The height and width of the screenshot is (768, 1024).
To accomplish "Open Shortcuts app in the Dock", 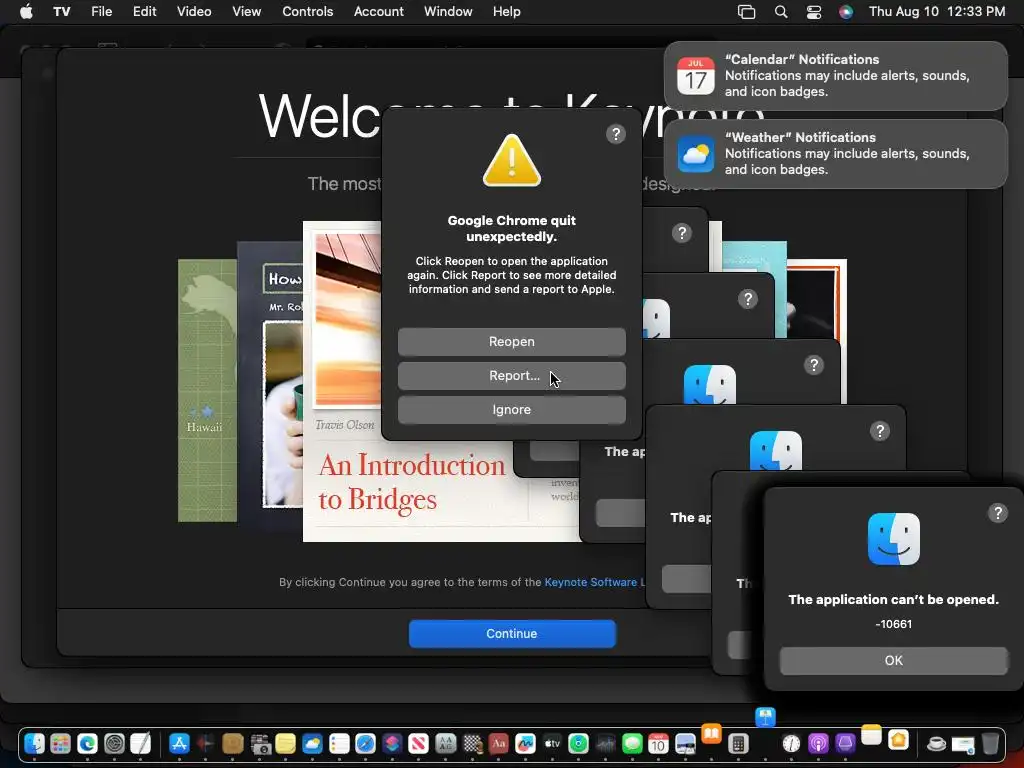I will pyautogui.click(x=392, y=743).
